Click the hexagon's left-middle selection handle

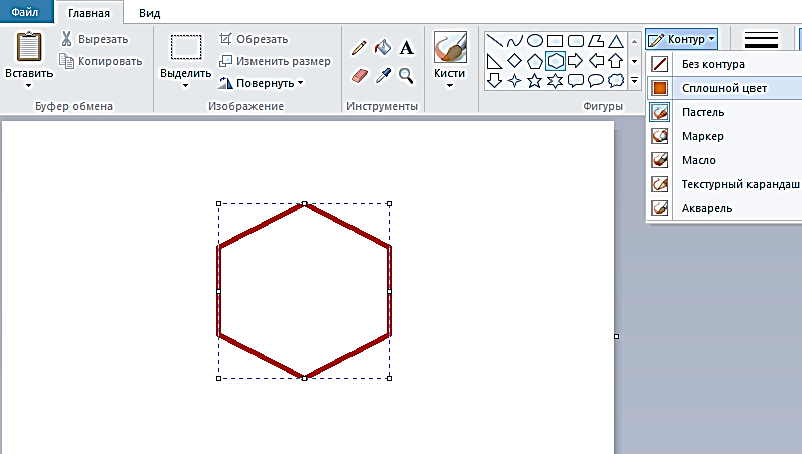218,291
